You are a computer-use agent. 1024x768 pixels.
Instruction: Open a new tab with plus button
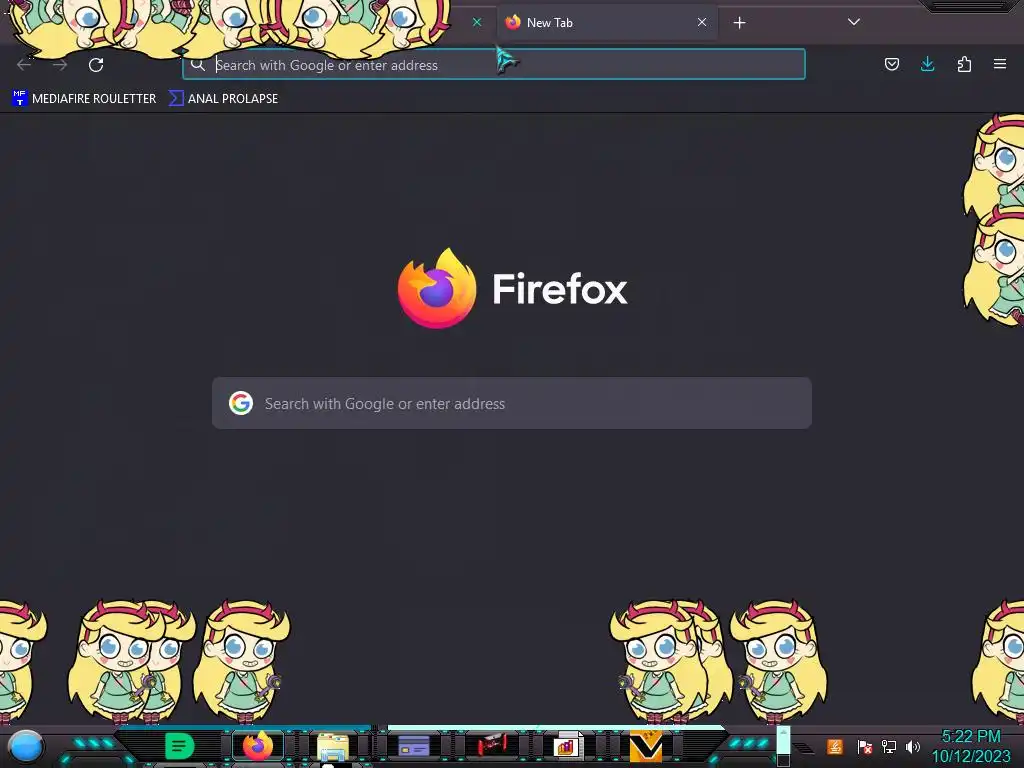(739, 23)
